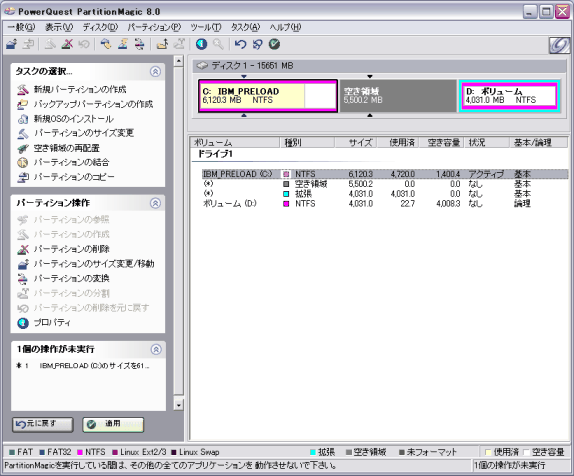Click the Convert partition toolbar icon
The height and width of the screenshot is (476, 574).
tap(139, 44)
